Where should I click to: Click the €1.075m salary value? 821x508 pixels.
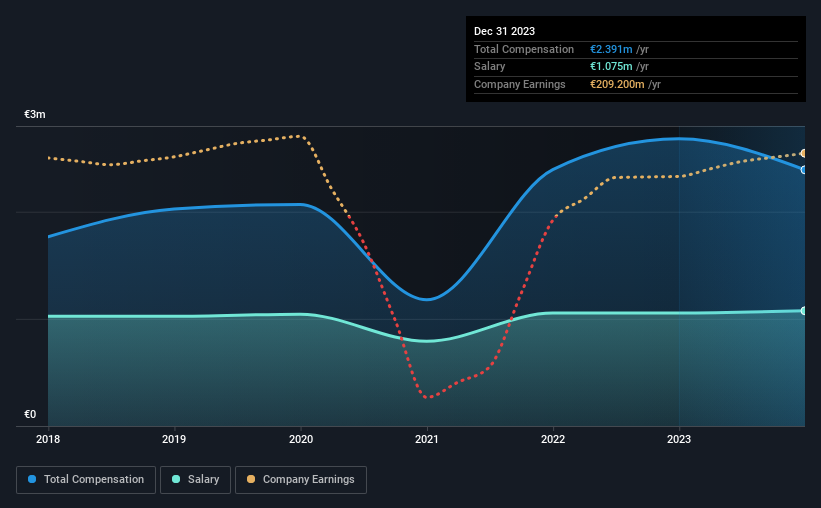click(x=611, y=67)
